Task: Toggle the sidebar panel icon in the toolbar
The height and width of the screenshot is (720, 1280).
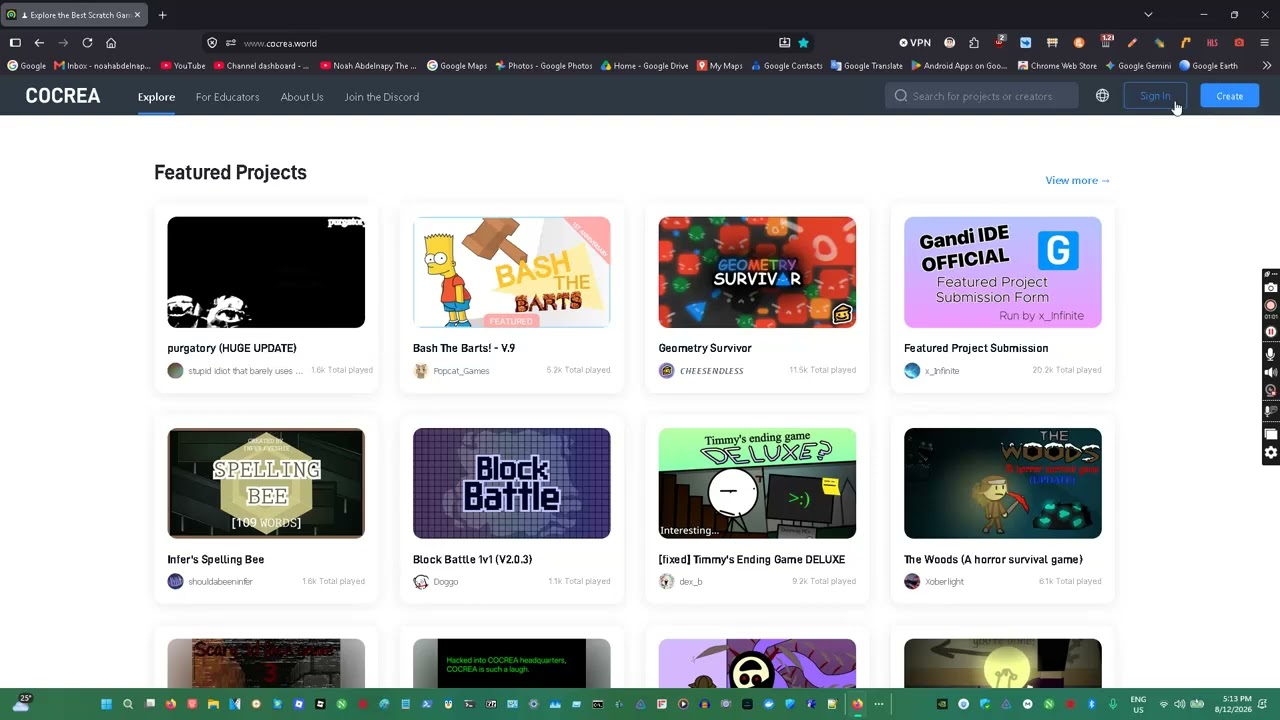Action: click(x=15, y=43)
